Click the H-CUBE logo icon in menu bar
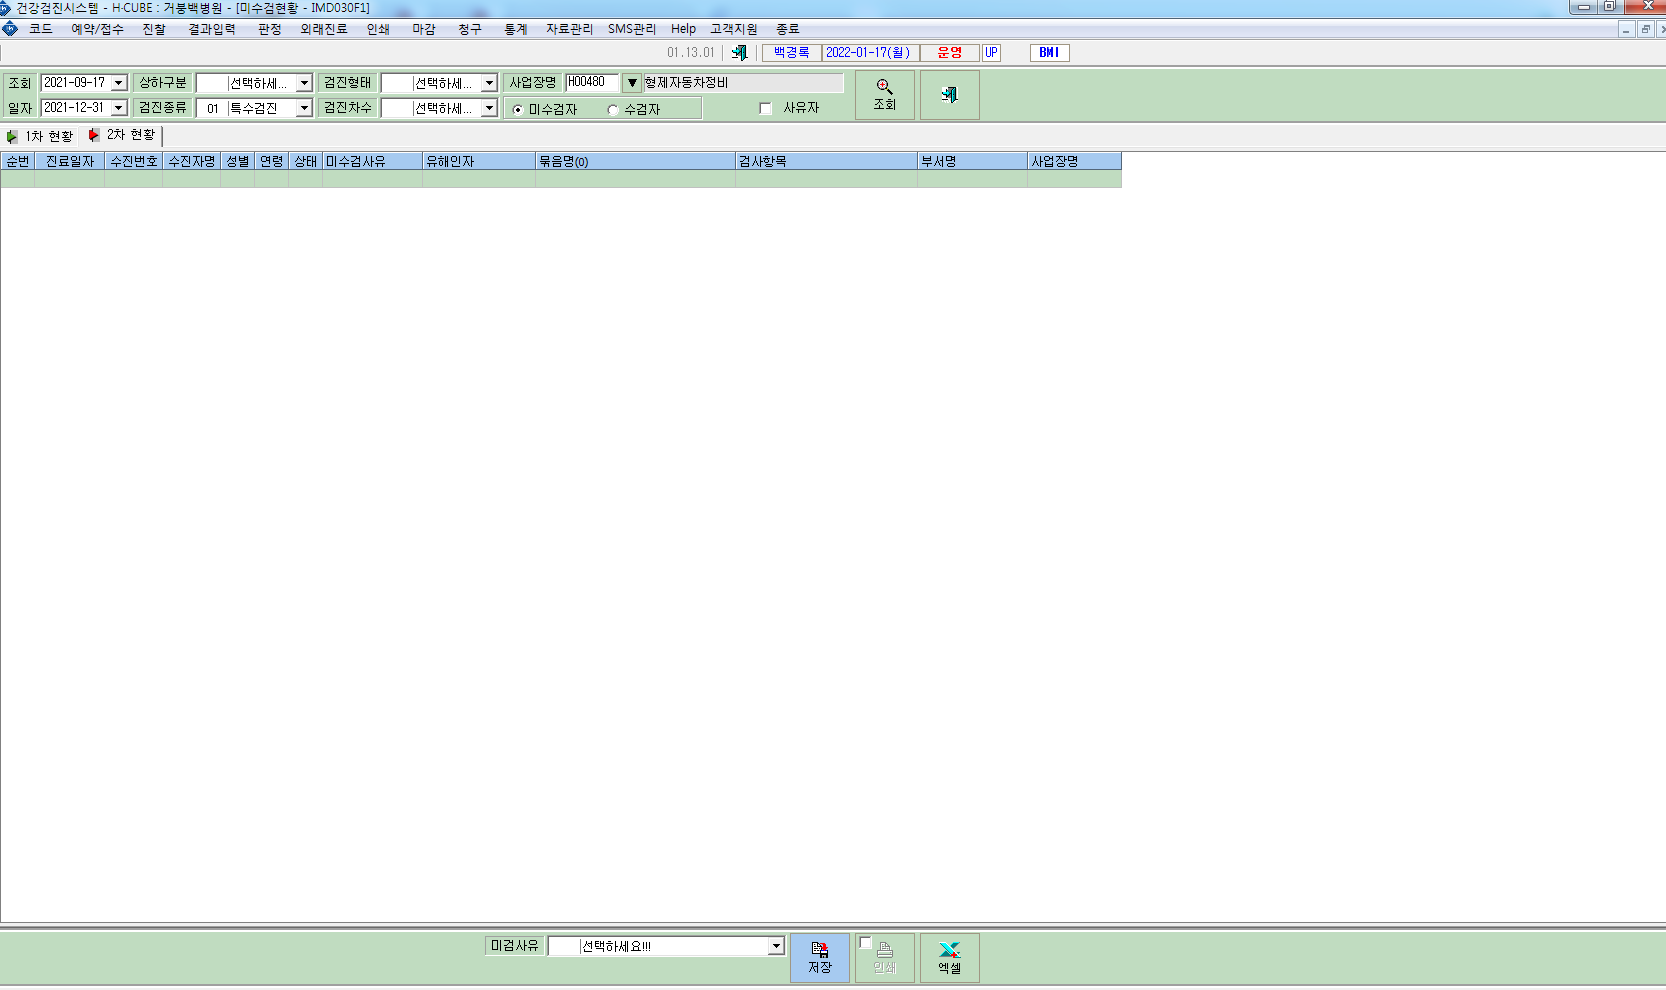The image size is (1666, 990). [x=10, y=29]
